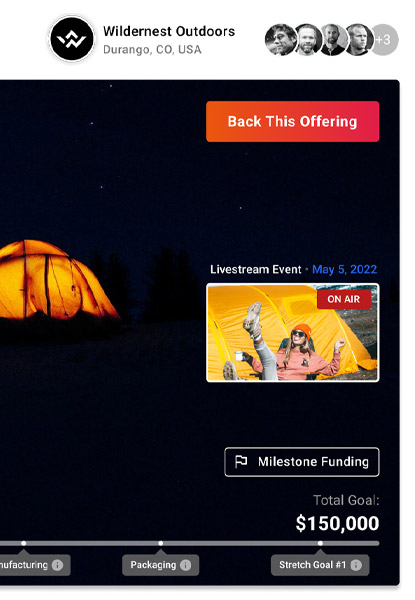This screenshot has height=600, width=415.
Task: Open the Milestone Funding button
Action: coord(302,462)
